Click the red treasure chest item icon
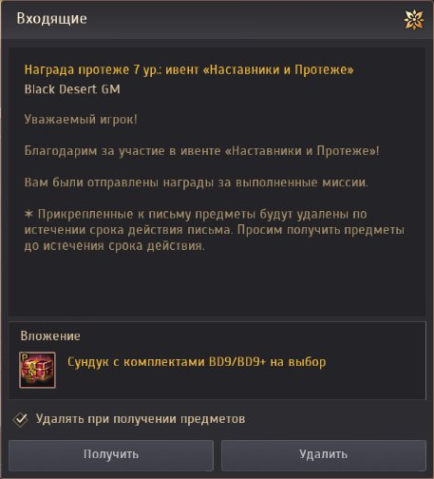The image size is (434, 479). 37,370
